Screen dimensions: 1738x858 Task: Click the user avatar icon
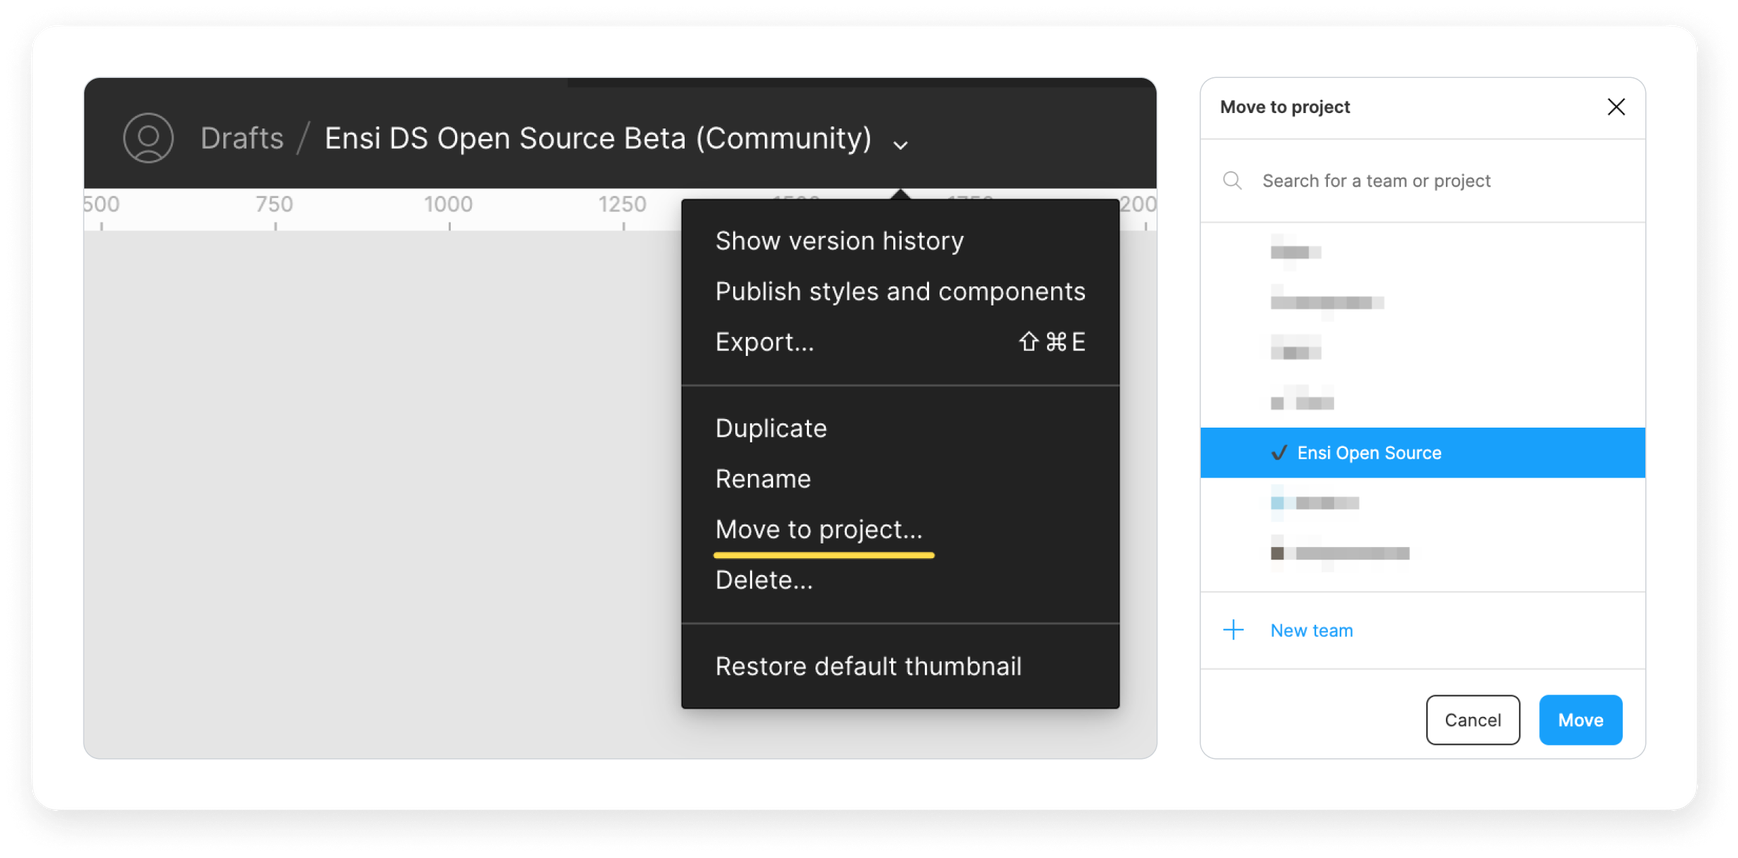[x=148, y=138]
